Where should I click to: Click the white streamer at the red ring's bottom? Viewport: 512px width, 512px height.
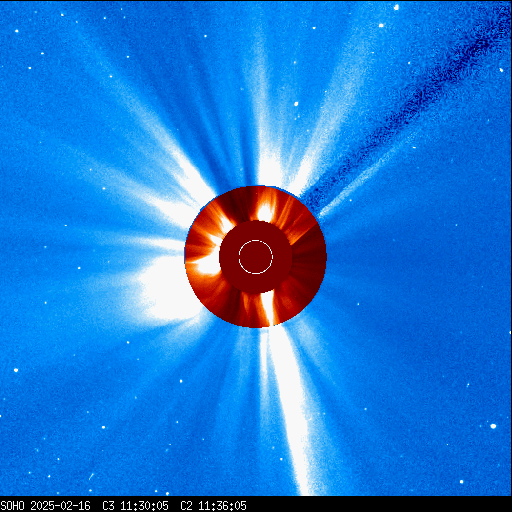tap(268, 308)
